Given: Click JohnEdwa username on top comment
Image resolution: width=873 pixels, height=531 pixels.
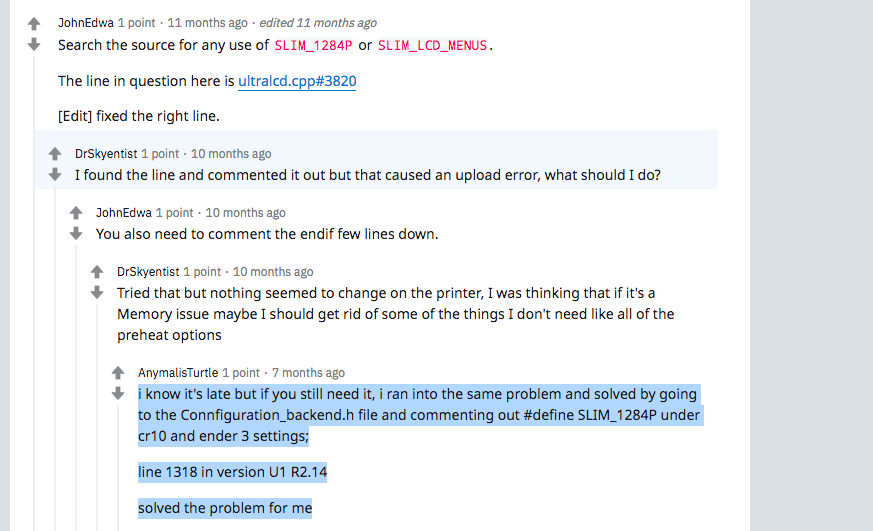Looking at the screenshot, I should (85, 22).
